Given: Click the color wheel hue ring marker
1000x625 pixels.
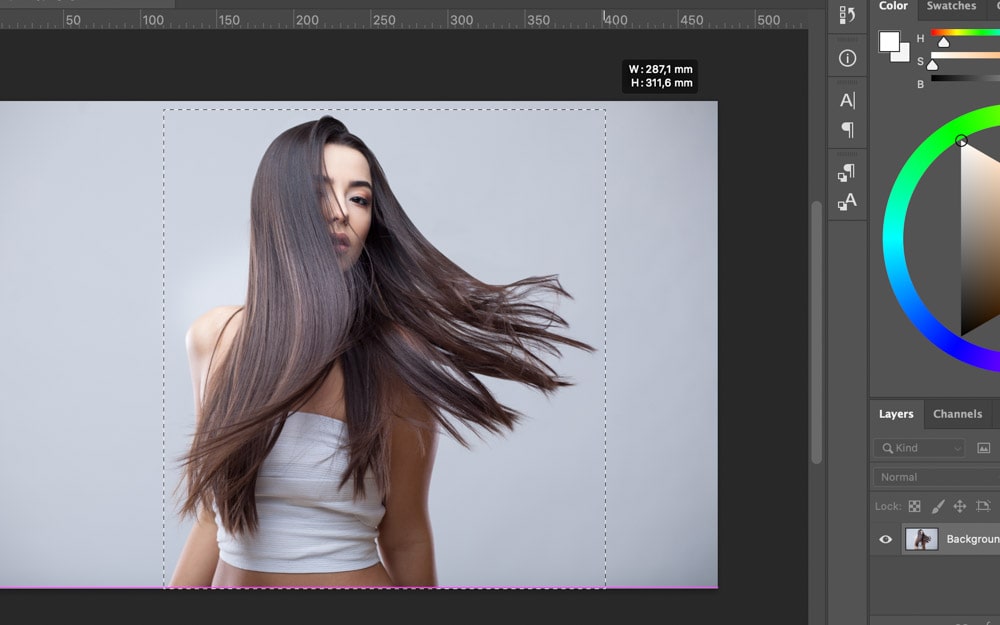Looking at the screenshot, I should tap(961, 140).
